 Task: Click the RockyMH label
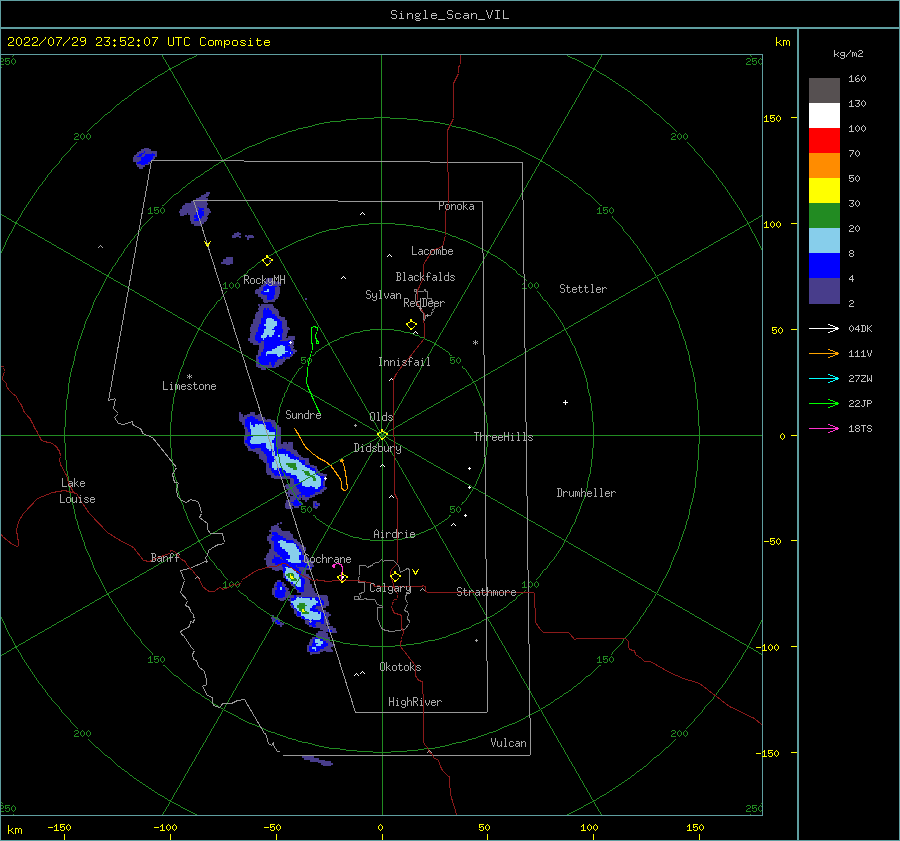pyautogui.click(x=264, y=280)
